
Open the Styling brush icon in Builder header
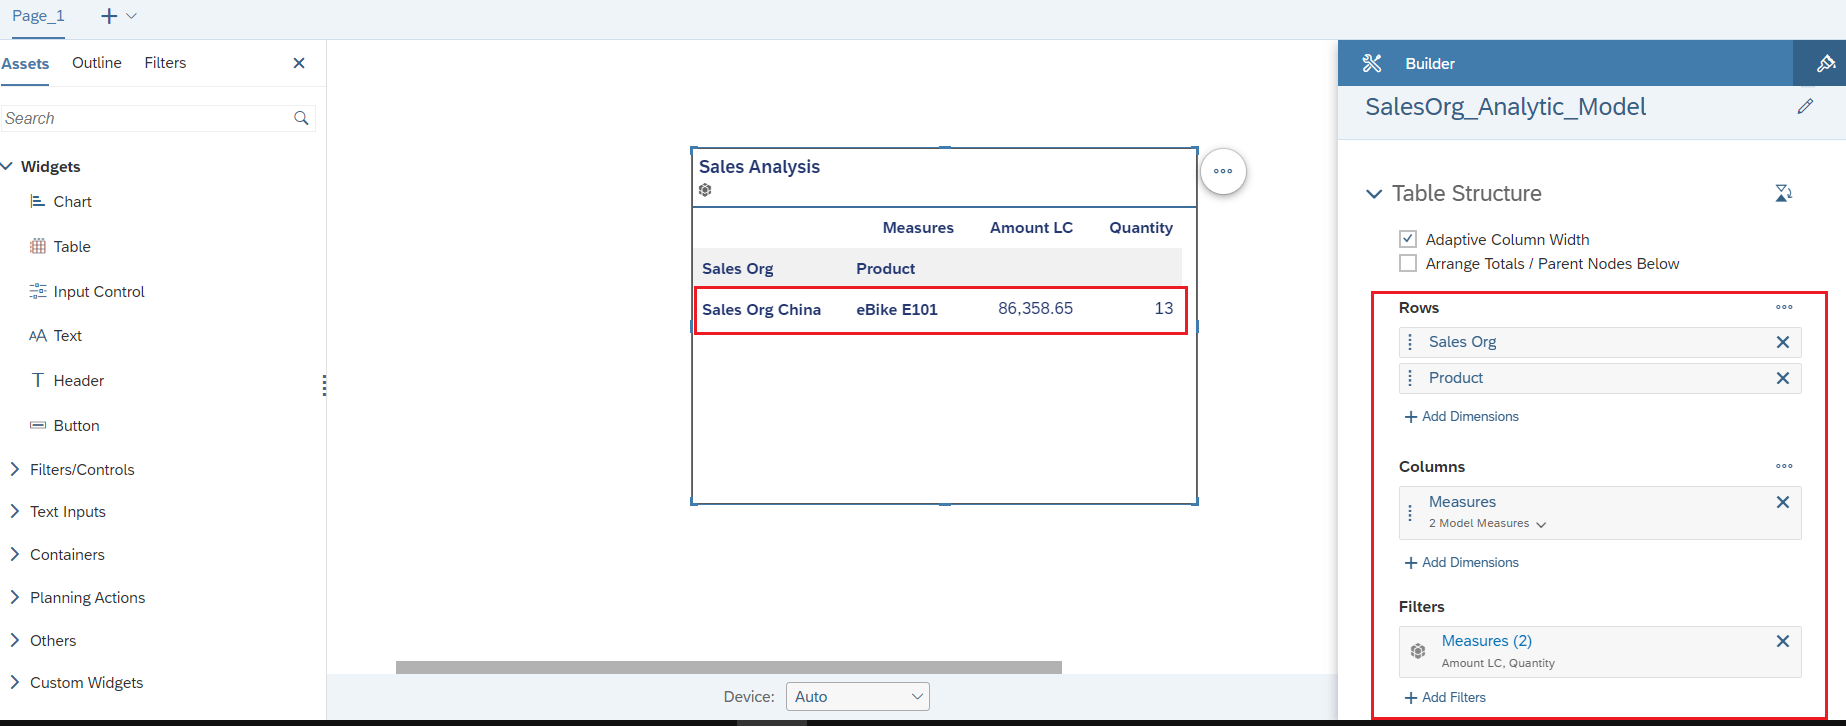(1825, 64)
